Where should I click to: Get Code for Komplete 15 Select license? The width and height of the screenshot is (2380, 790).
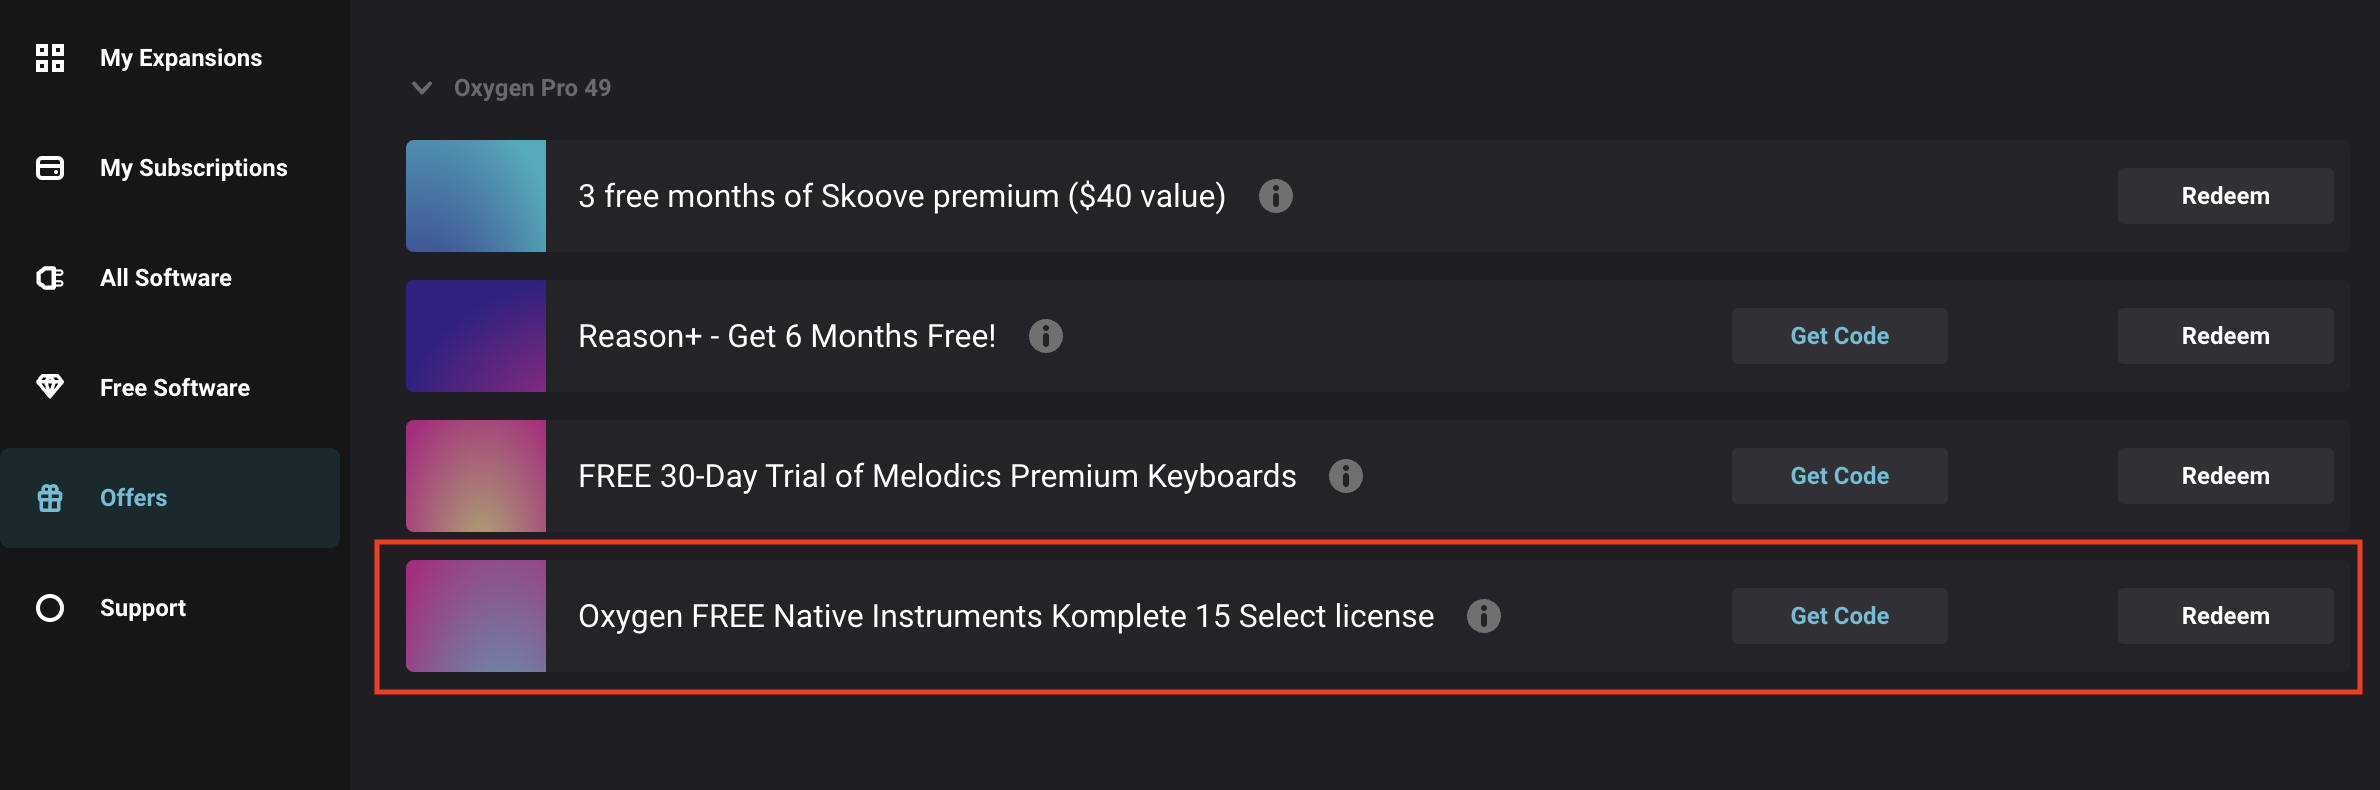1839,616
